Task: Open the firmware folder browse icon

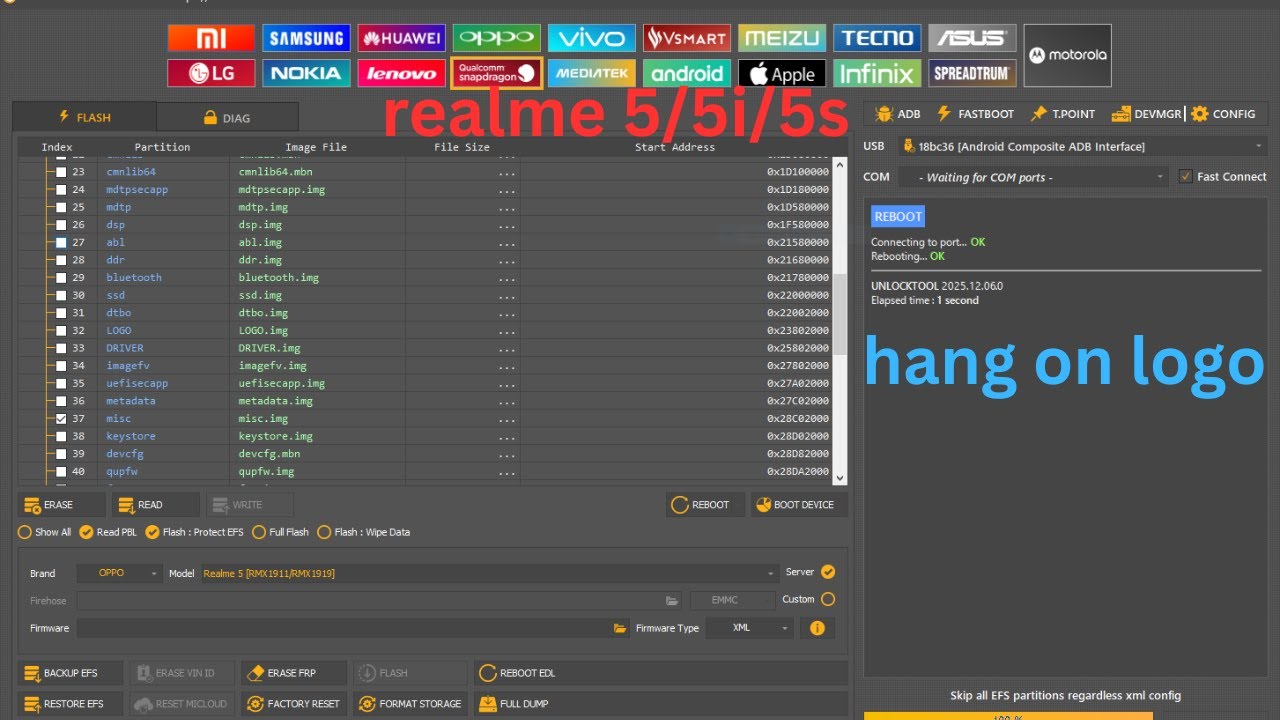Action: pos(620,628)
